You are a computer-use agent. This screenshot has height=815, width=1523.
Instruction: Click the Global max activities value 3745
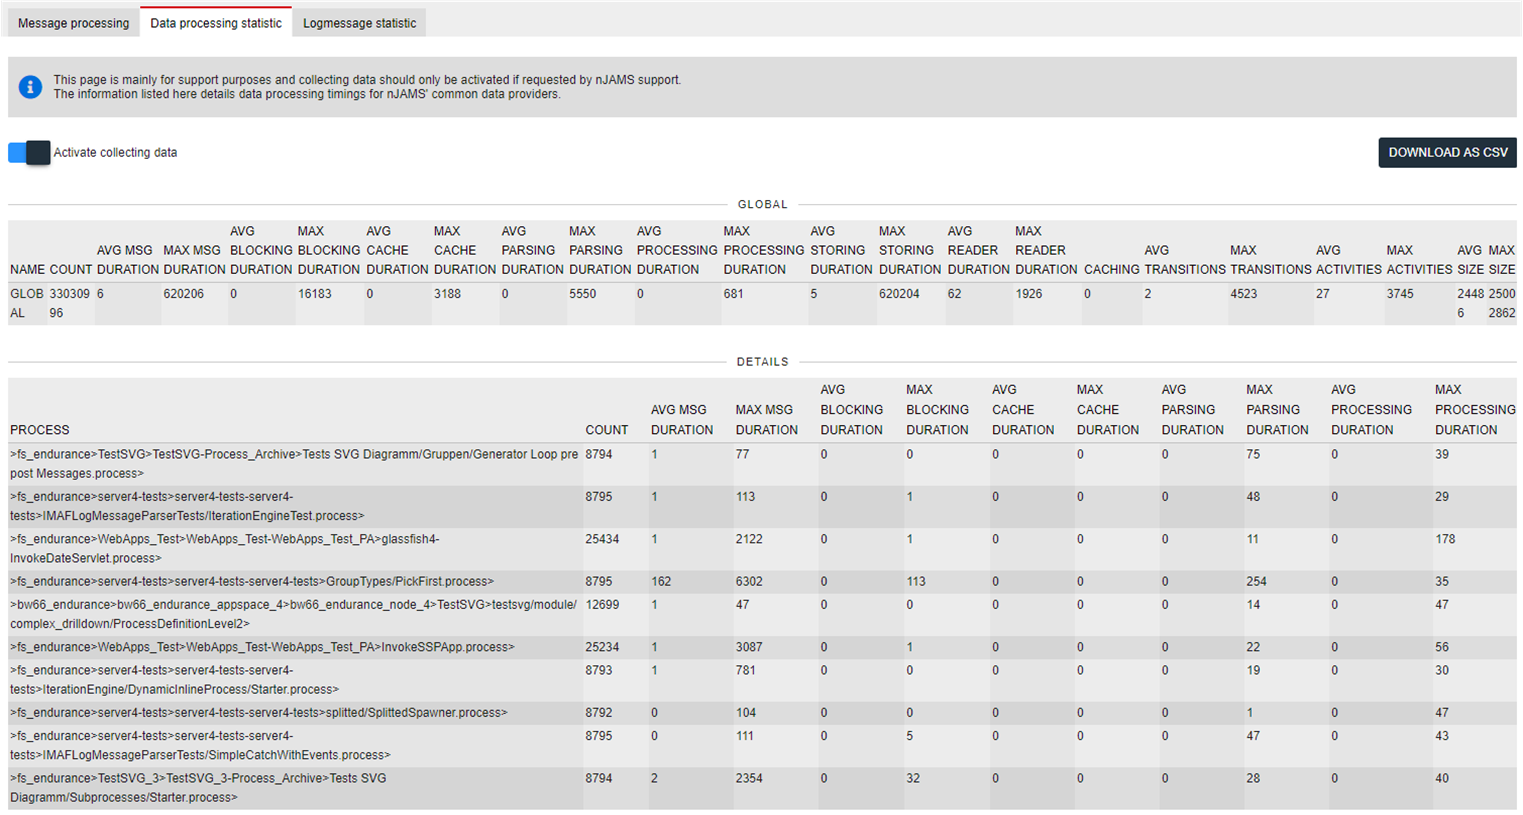[x=1400, y=294]
